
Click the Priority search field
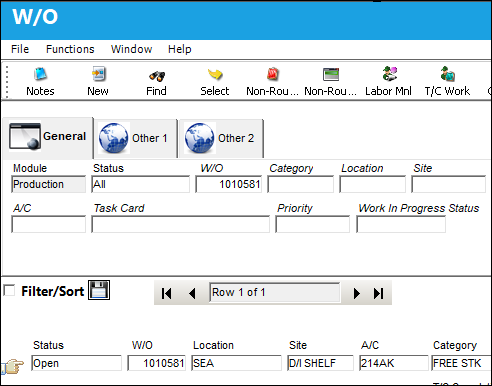coord(313,224)
